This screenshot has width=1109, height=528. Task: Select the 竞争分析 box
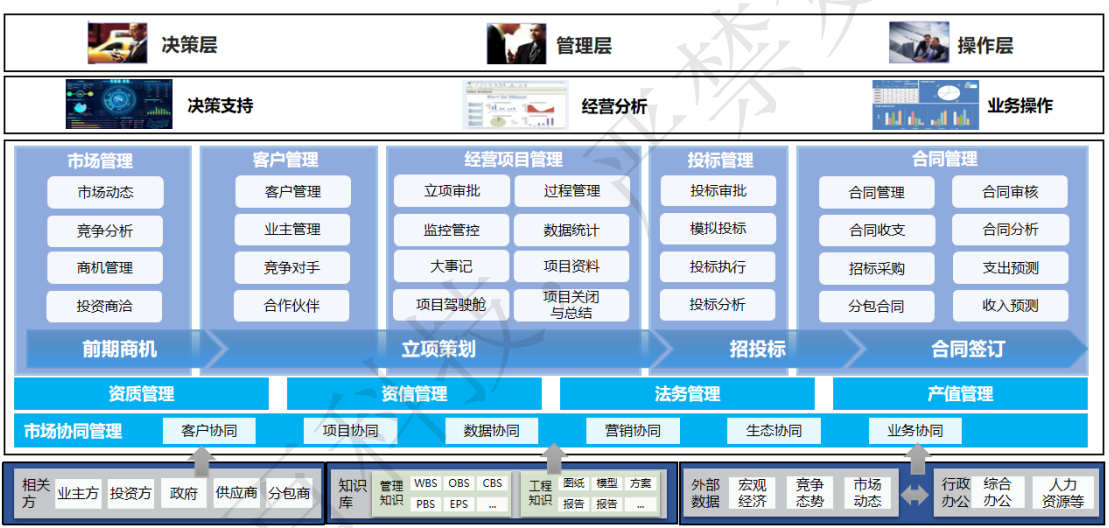pyautogui.click(x=105, y=230)
